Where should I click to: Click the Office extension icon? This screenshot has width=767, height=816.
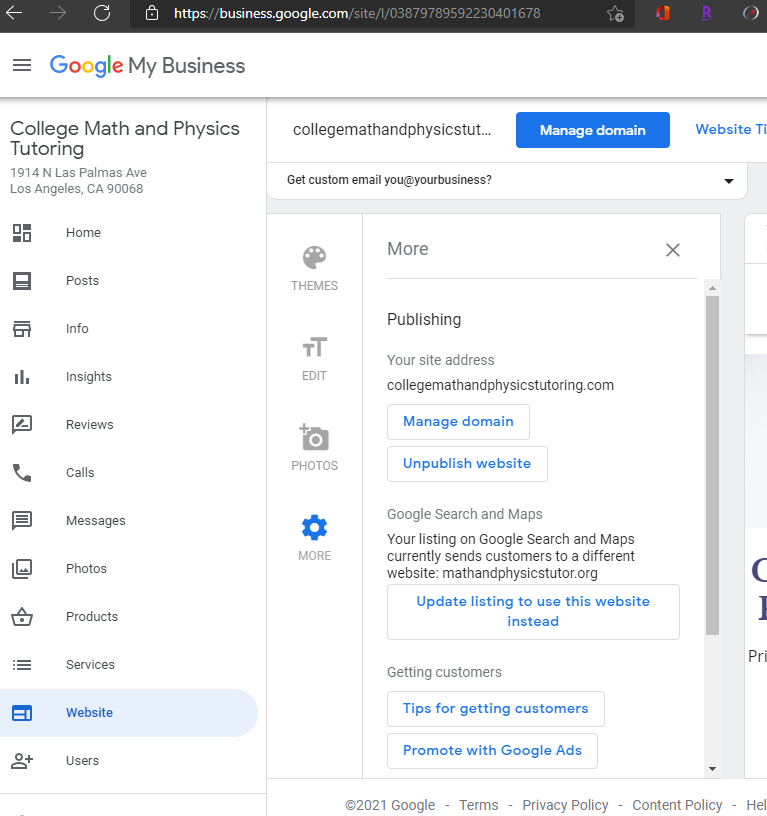(x=662, y=13)
